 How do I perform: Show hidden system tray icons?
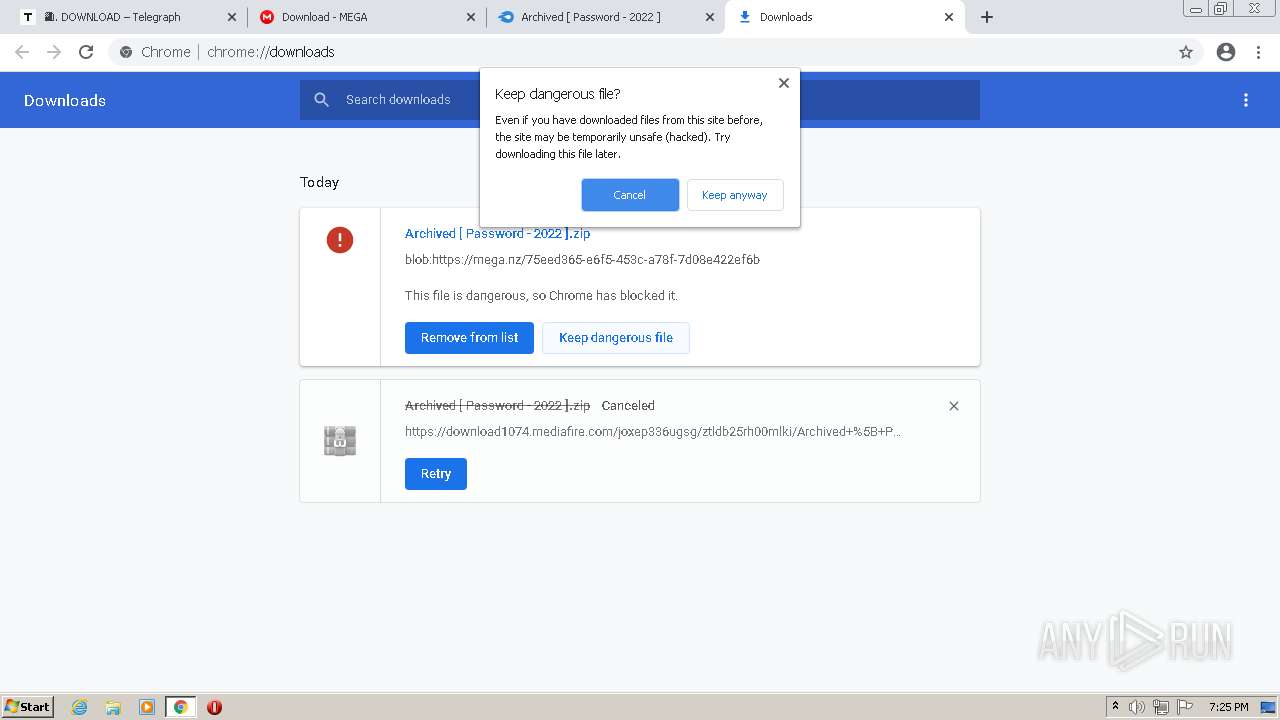point(1115,707)
